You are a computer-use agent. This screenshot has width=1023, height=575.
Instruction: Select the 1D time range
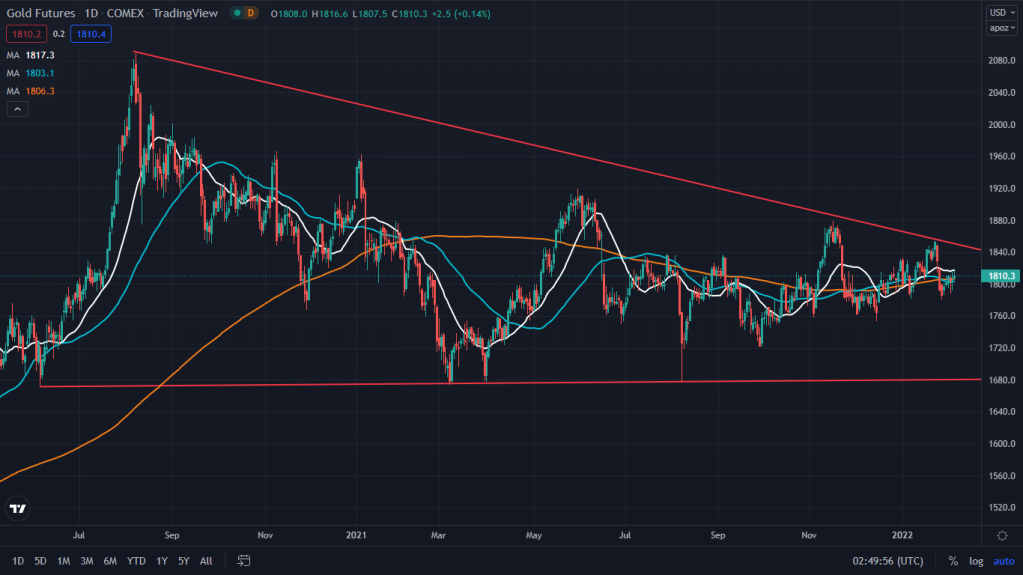click(18, 561)
